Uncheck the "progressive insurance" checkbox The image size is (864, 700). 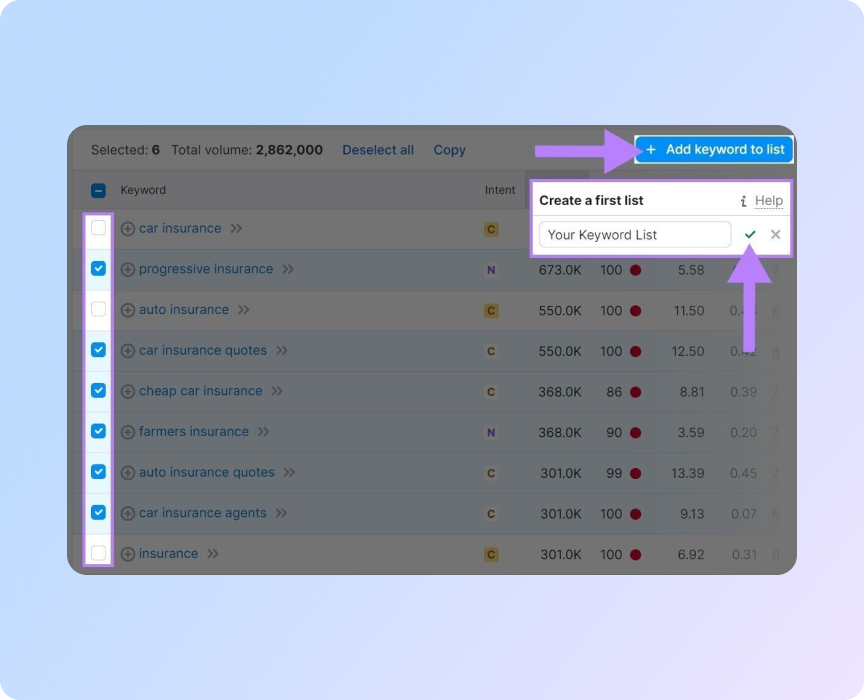point(98,268)
